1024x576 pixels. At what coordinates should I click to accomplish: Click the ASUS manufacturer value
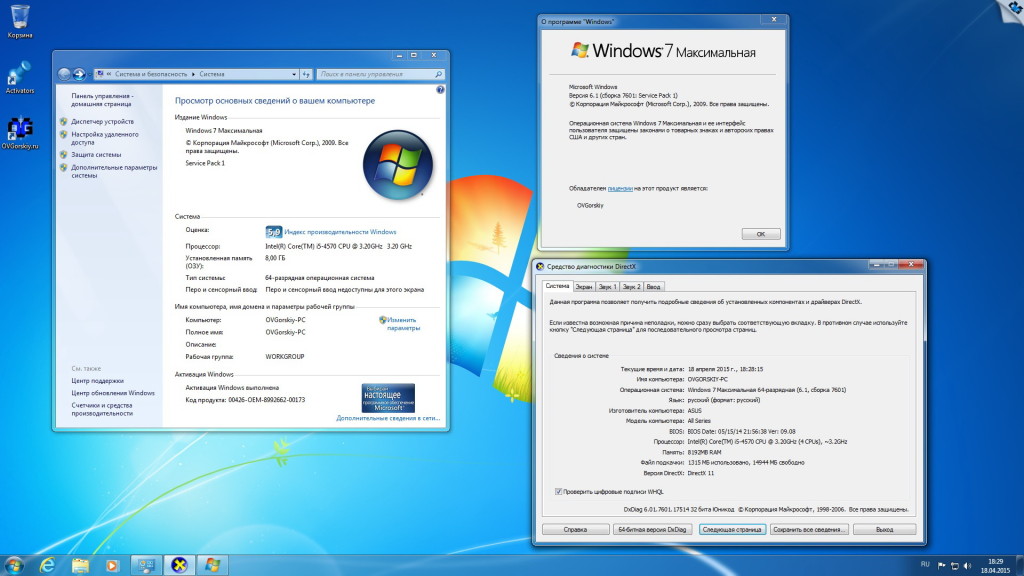695,411
